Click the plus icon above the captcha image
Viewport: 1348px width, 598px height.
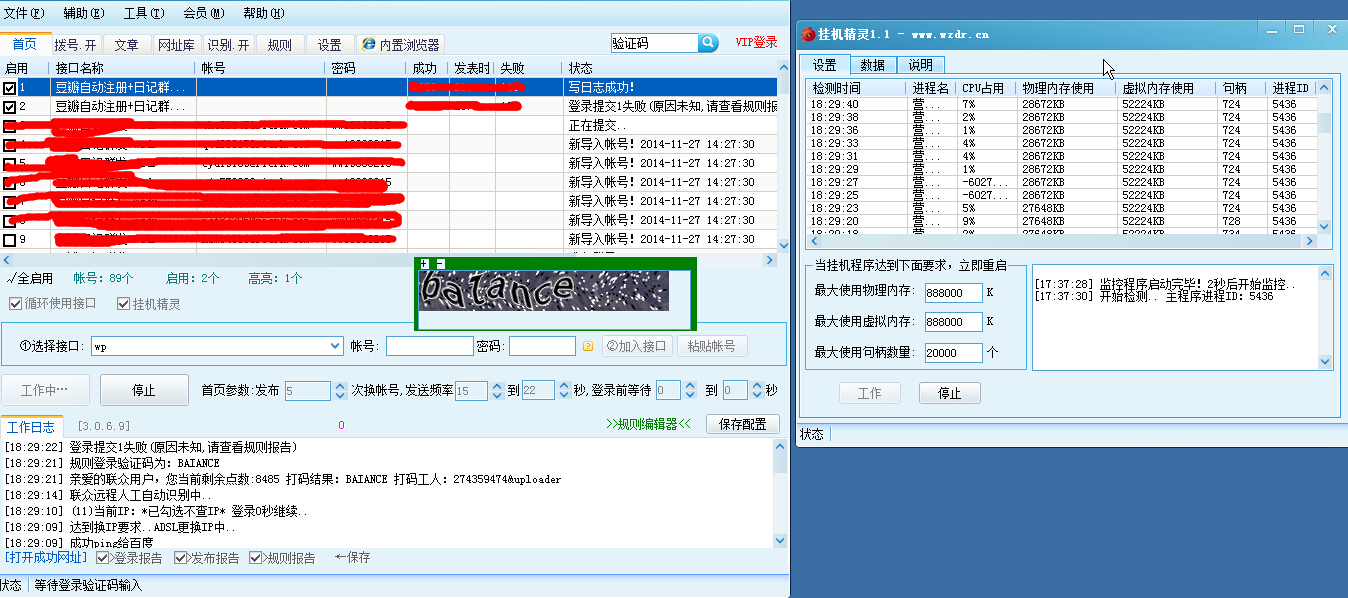pos(424,263)
